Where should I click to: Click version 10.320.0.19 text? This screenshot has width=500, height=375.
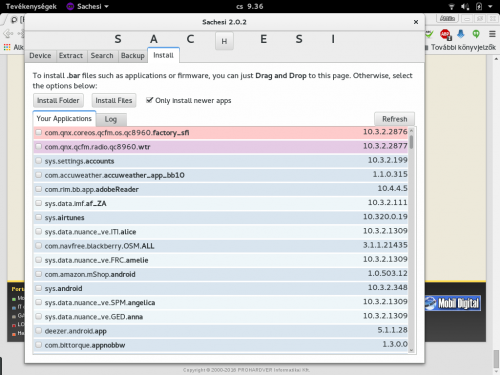coord(385,217)
